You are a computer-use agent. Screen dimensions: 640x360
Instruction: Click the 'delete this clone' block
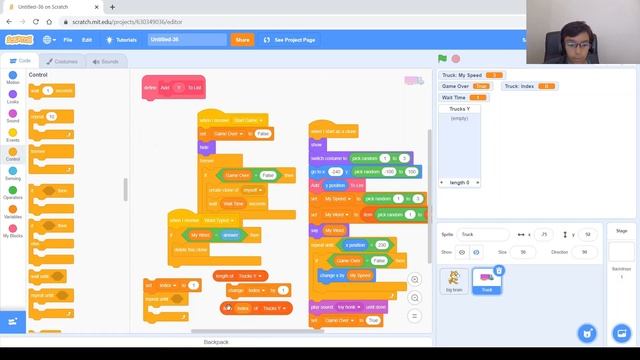[x=190, y=250]
